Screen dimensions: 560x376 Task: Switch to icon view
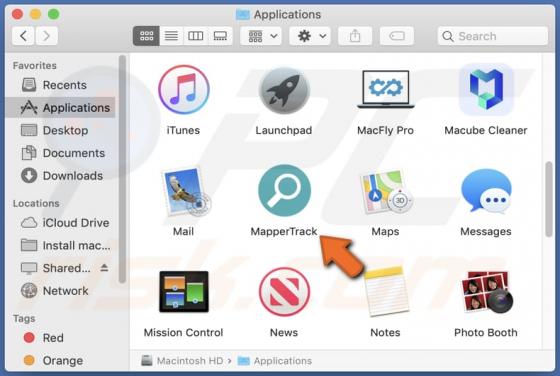[146, 36]
